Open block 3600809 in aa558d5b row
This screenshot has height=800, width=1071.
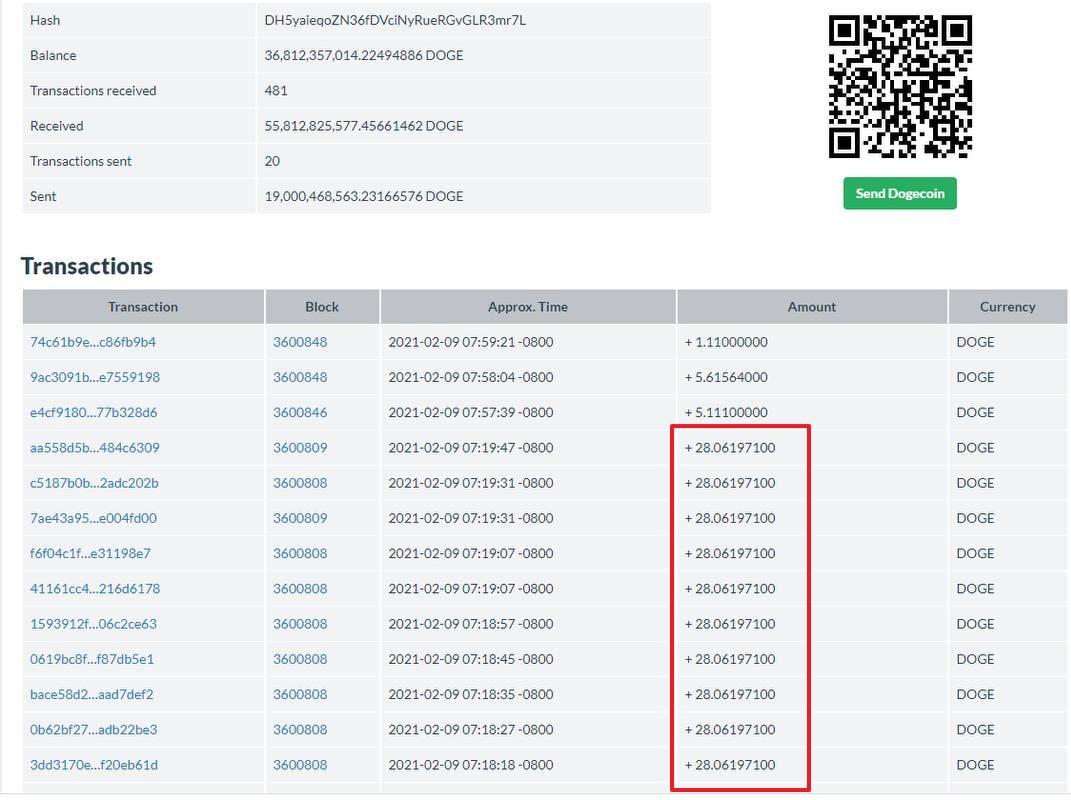click(x=300, y=448)
